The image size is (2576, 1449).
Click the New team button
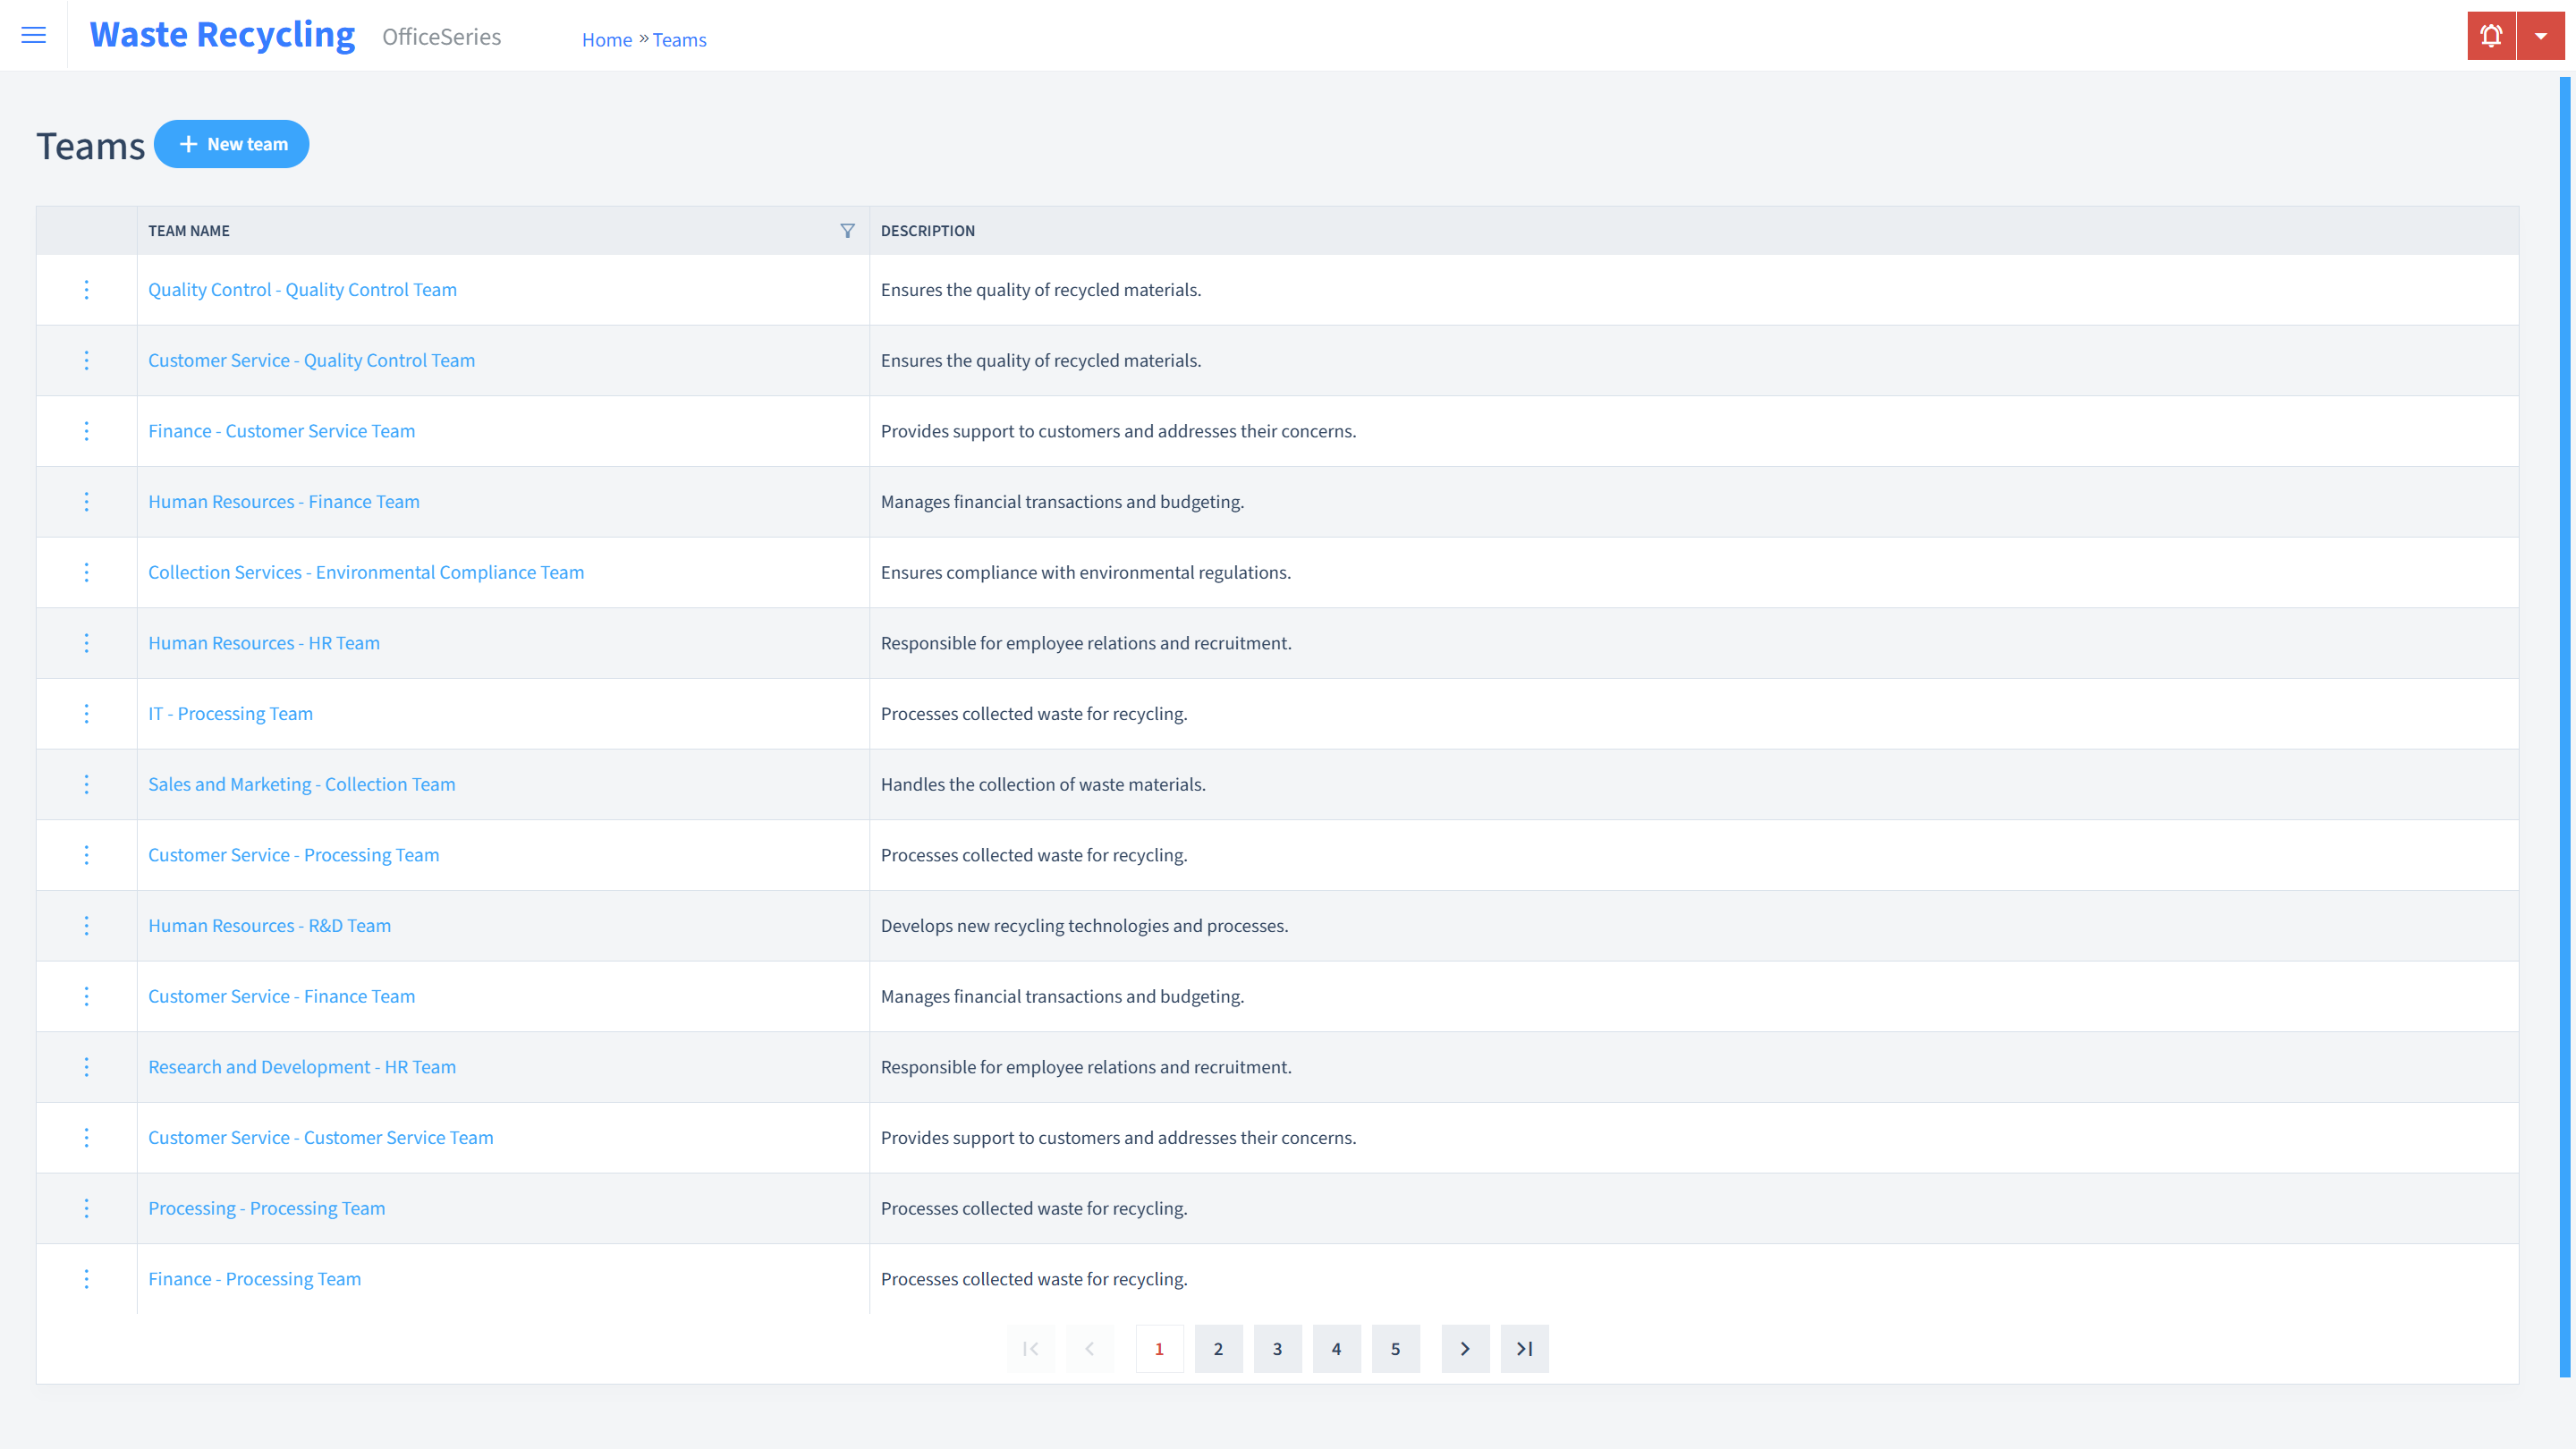click(232, 143)
